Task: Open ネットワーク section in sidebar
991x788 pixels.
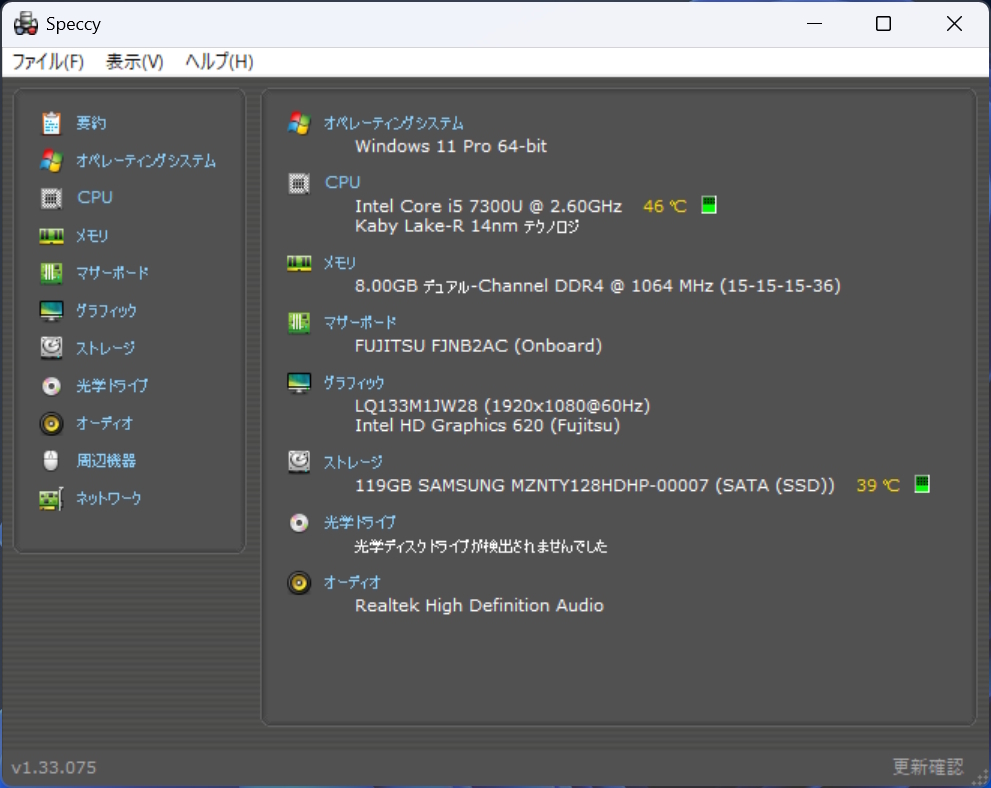Action: click(x=109, y=499)
